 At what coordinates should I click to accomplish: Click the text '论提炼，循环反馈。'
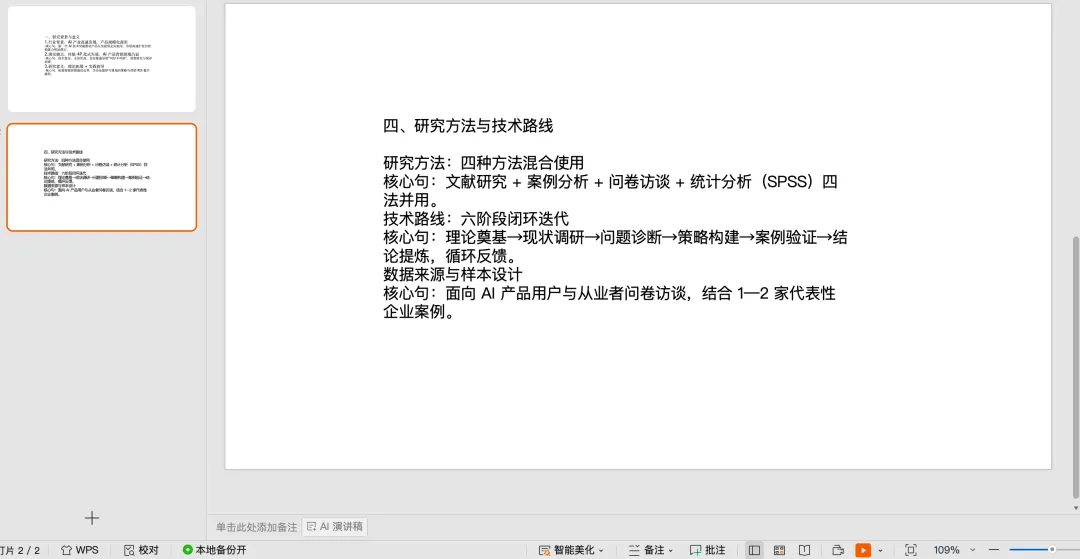450,256
